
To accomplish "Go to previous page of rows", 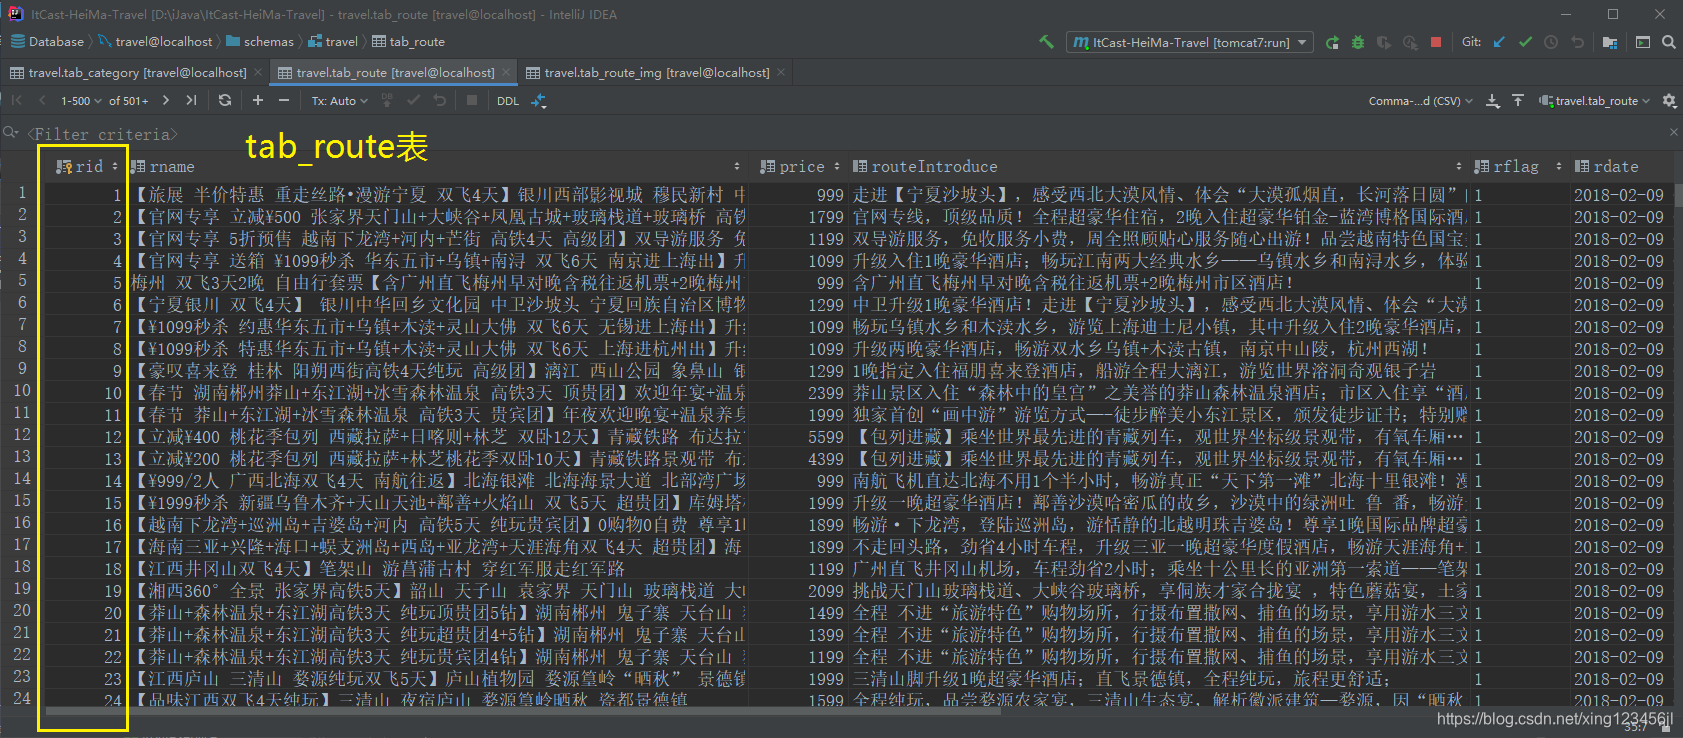I will 41,100.
